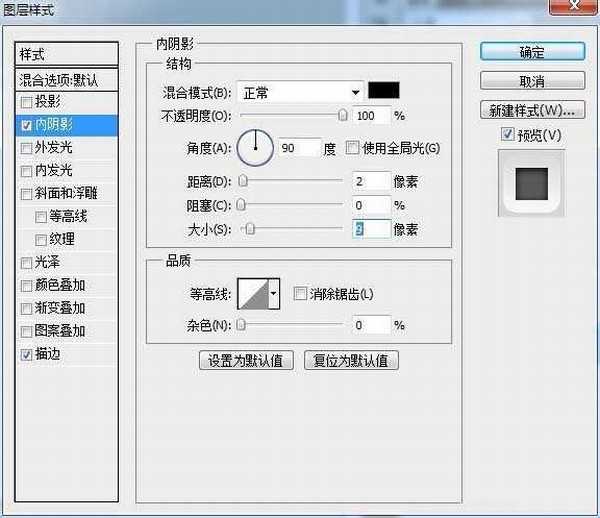The height and width of the screenshot is (518, 600).
Task: Select the 渐变叠加 gradient overlay row label
Action: coord(60,308)
